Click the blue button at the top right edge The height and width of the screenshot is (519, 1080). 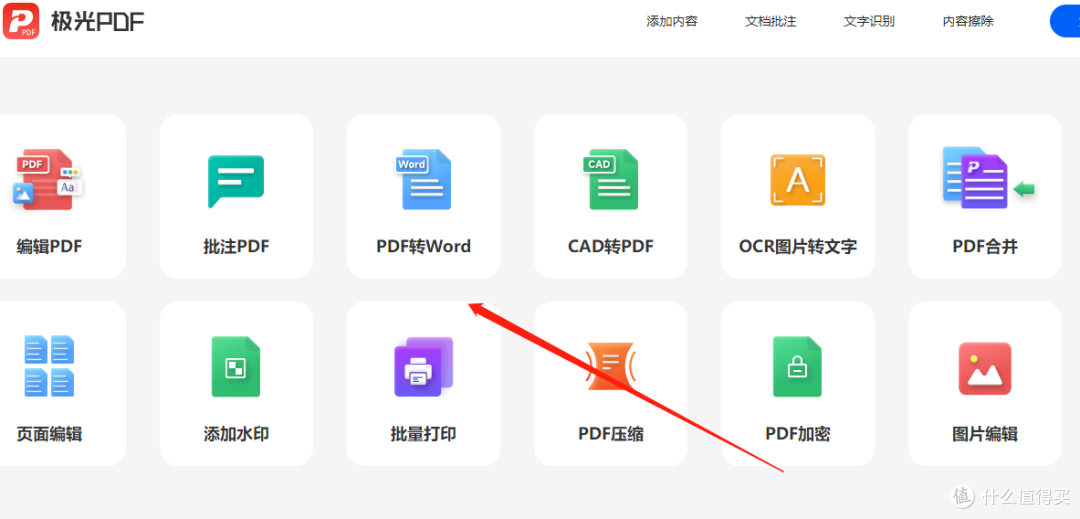[x=1065, y=21]
